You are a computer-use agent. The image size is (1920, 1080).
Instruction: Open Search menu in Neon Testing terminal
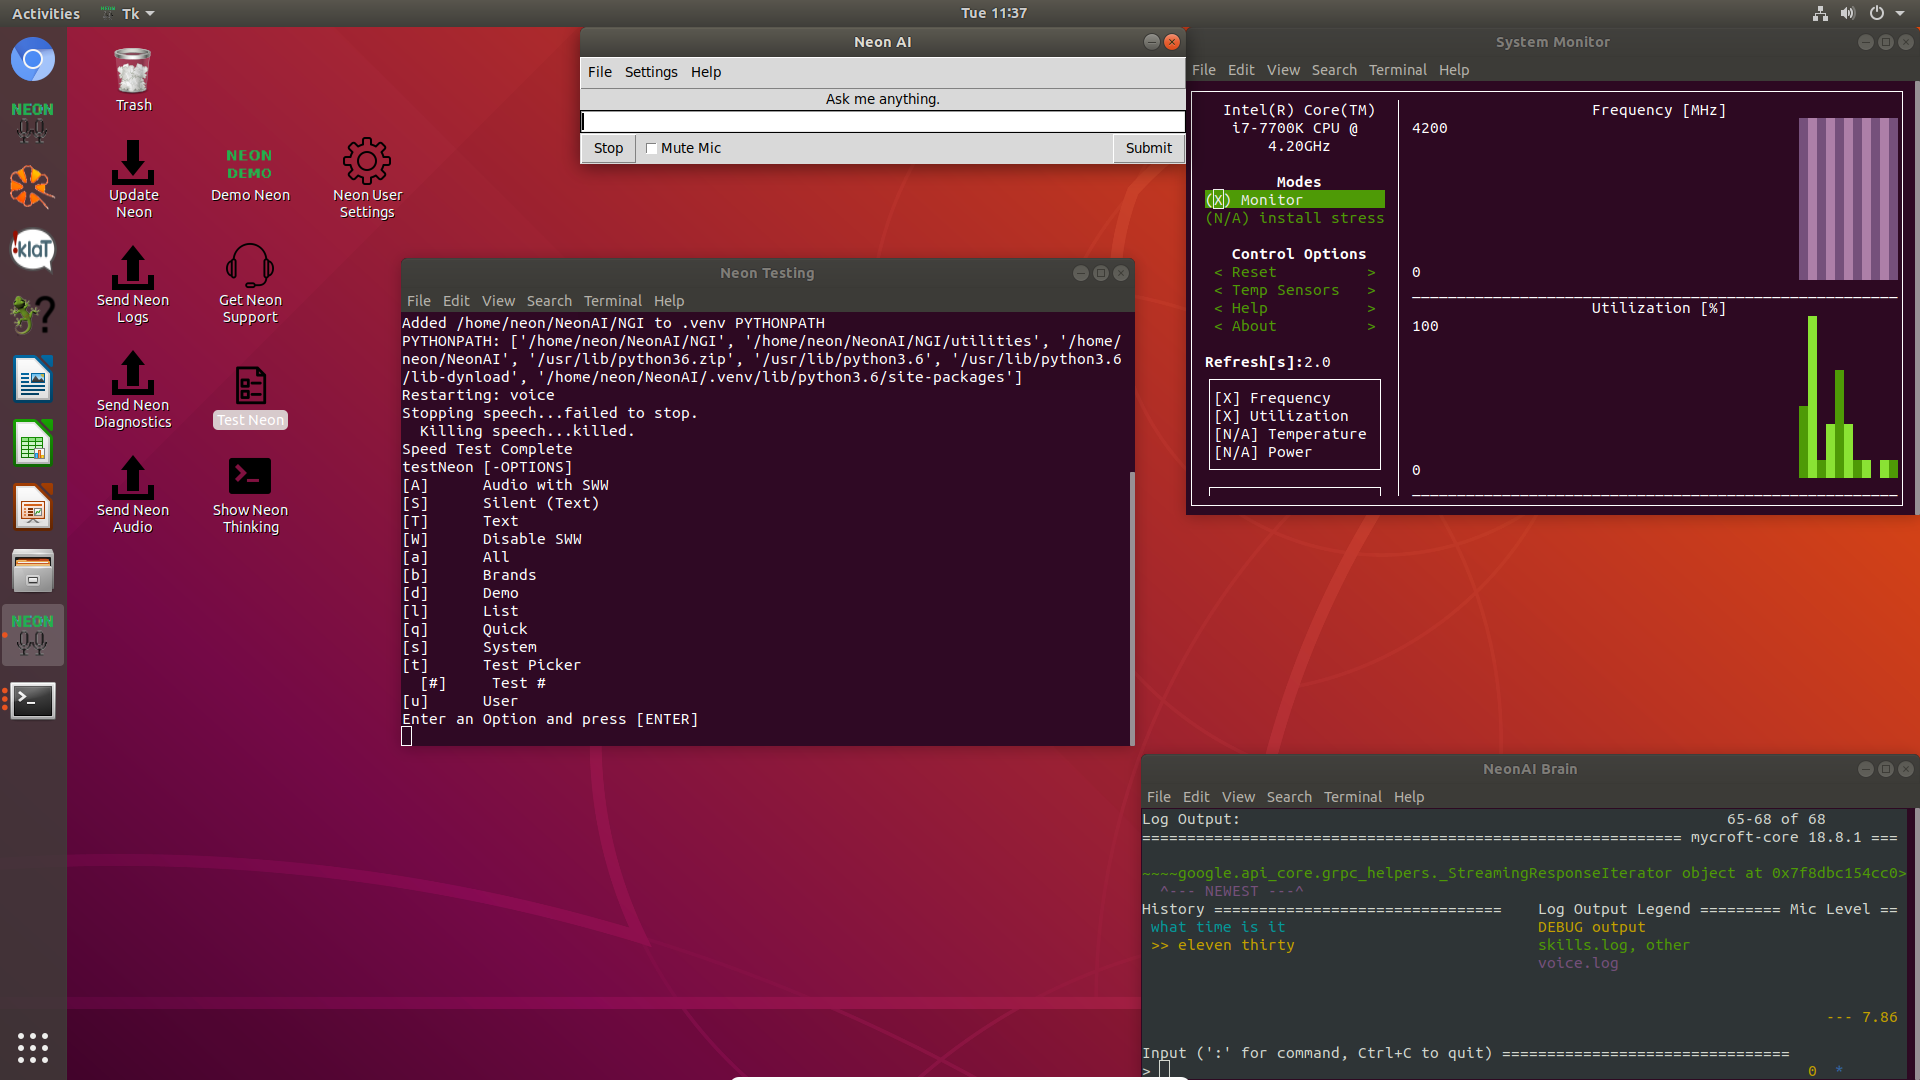(x=549, y=301)
